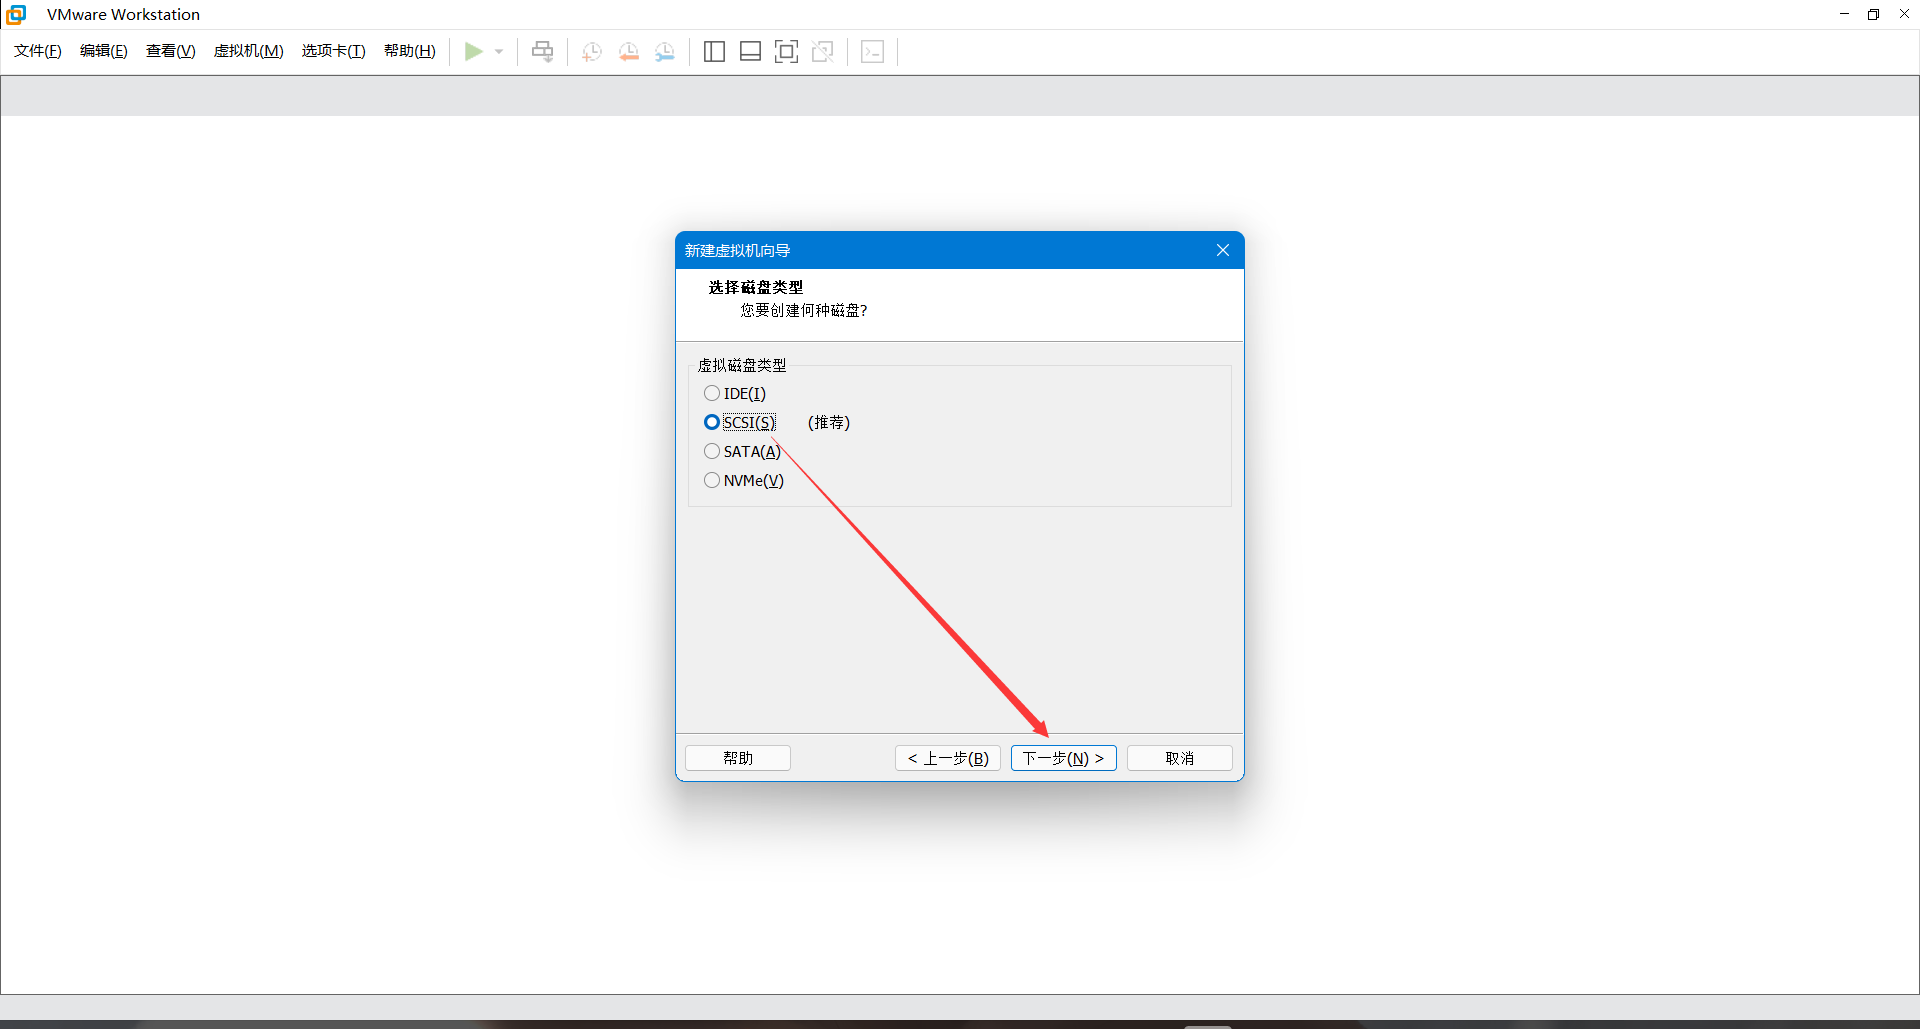Close the VMware Workstation window

coord(1904,14)
